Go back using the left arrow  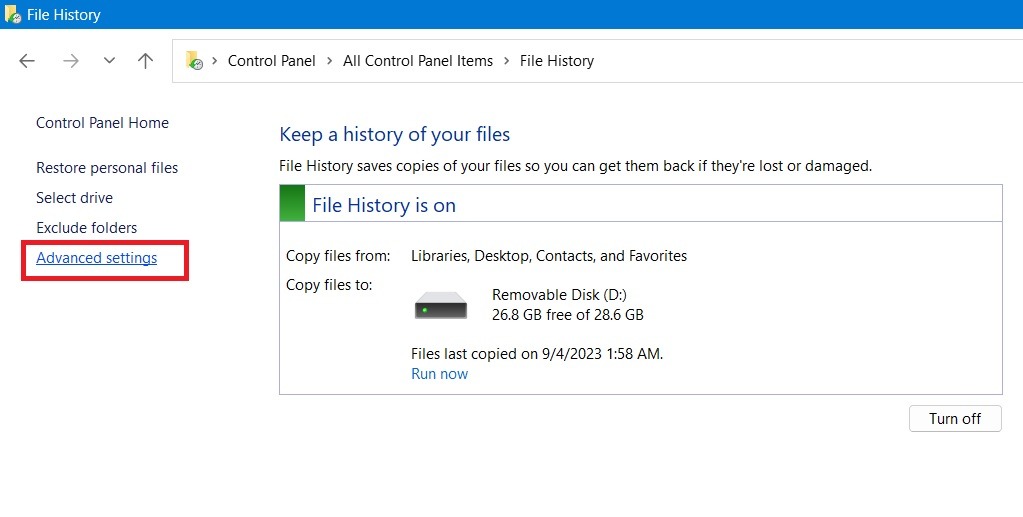click(28, 61)
